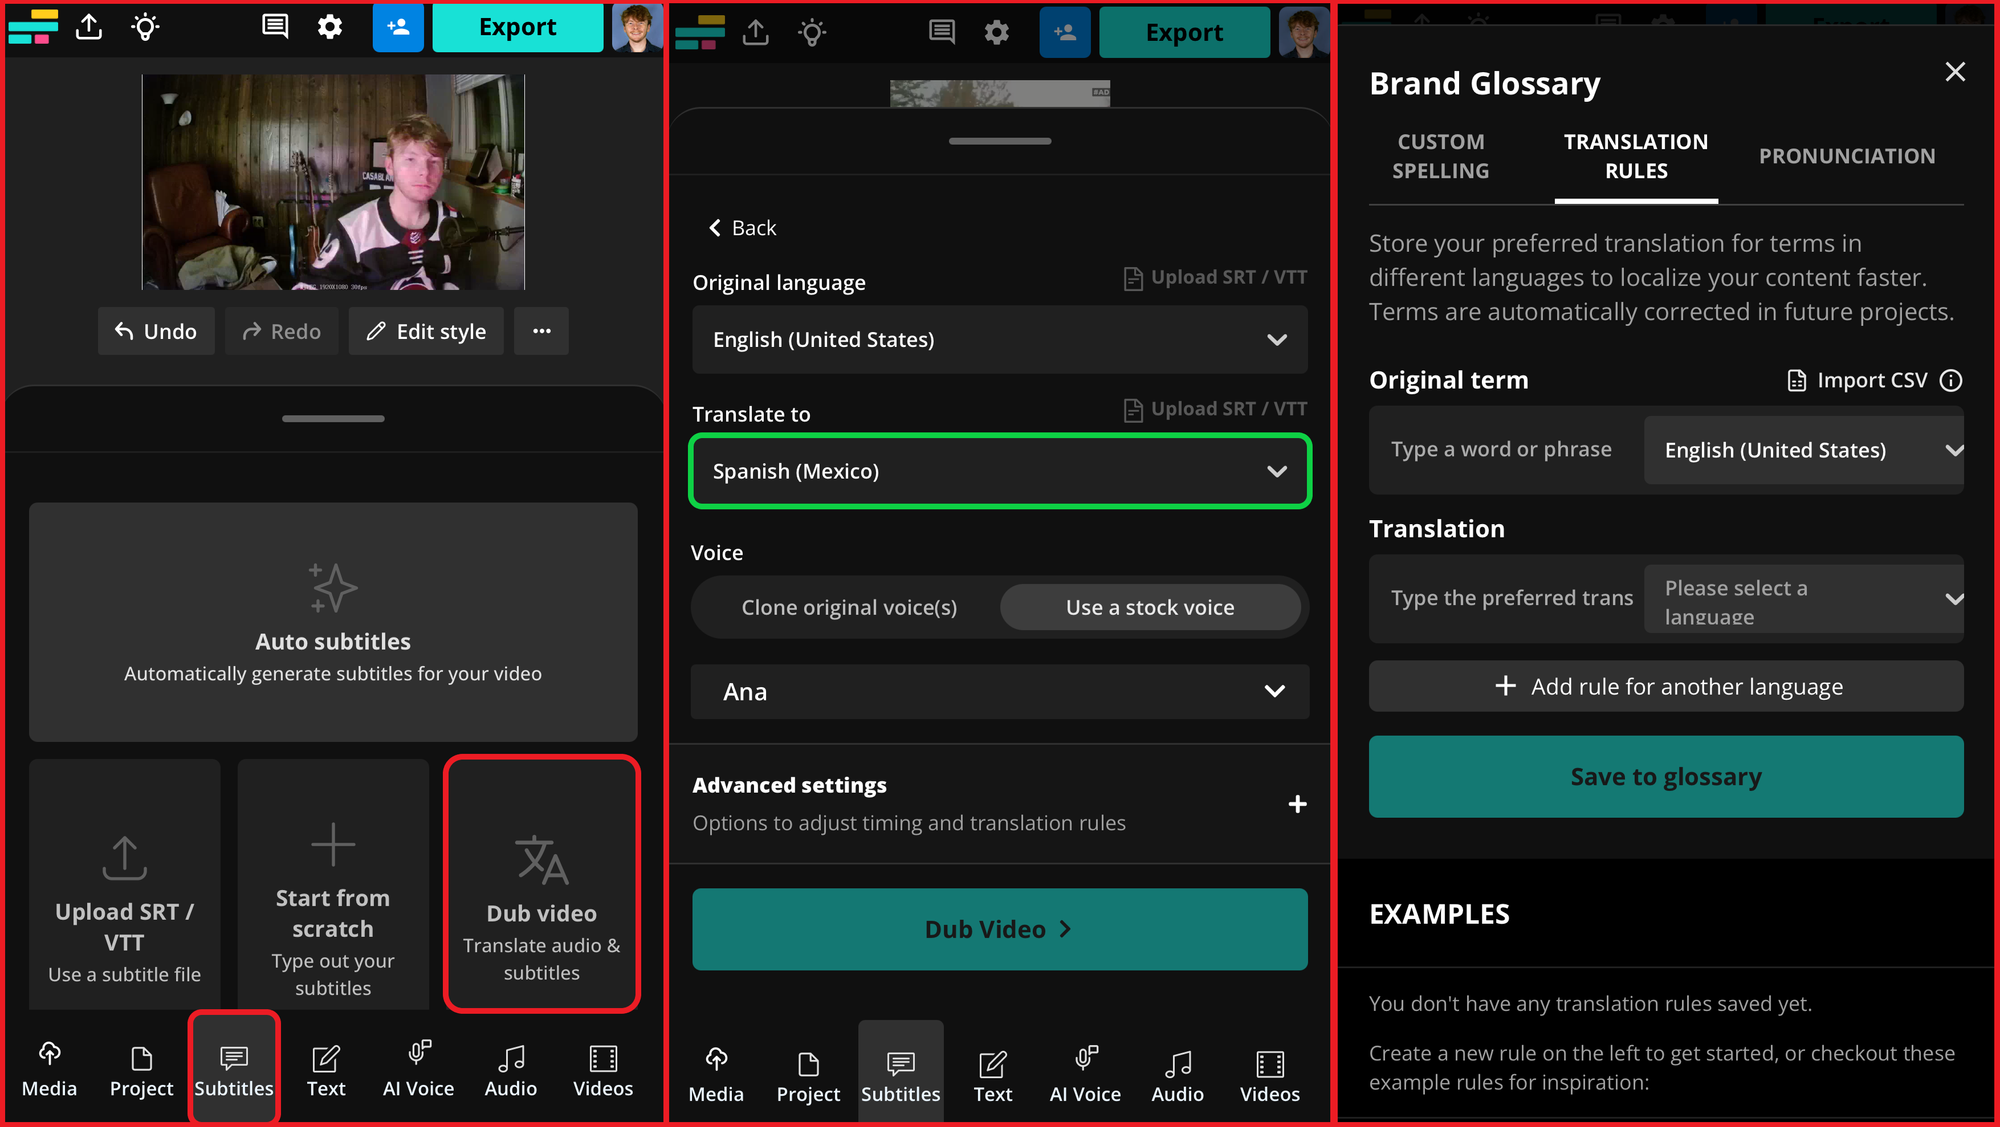Click the invite collaborator icon
Image resolution: width=2000 pixels, height=1127 pixels.
coord(398,27)
